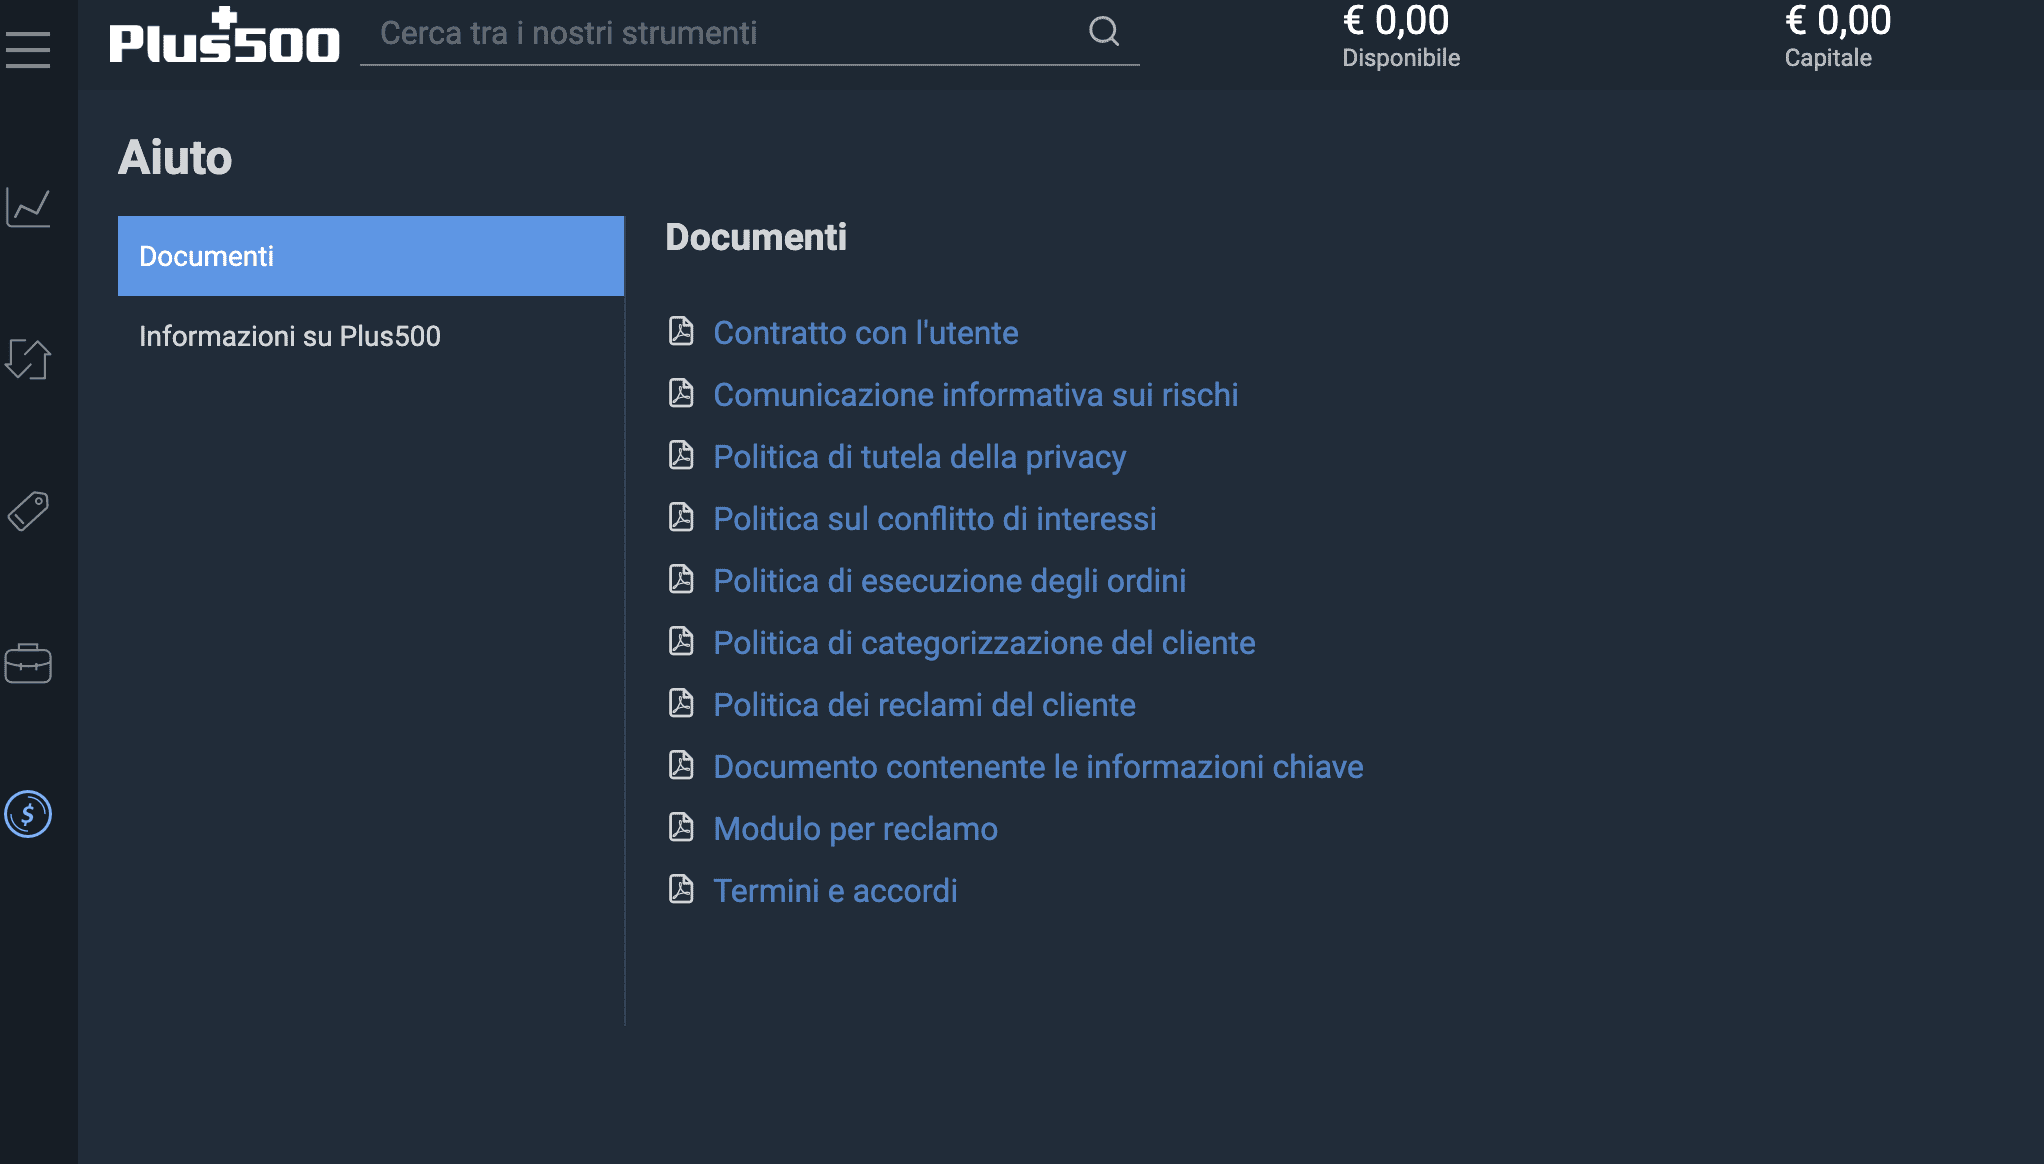The height and width of the screenshot is (1164, 2044).
Task: Focus the instrument search field
Action: 720,33
